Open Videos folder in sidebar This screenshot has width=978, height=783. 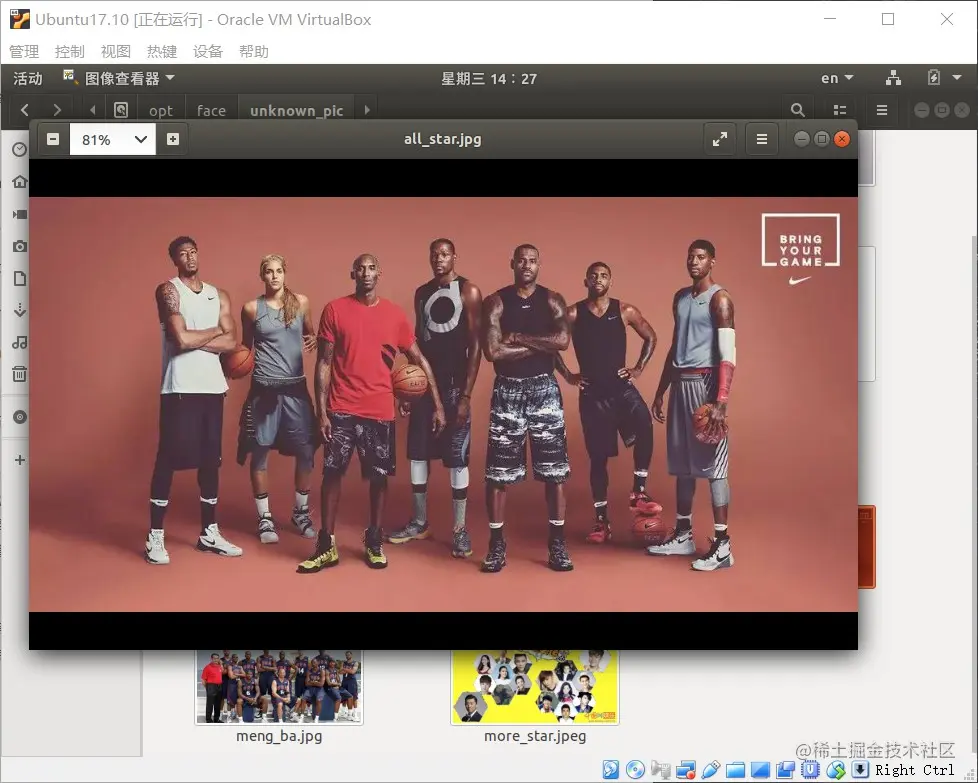click(x=20, y=214)
